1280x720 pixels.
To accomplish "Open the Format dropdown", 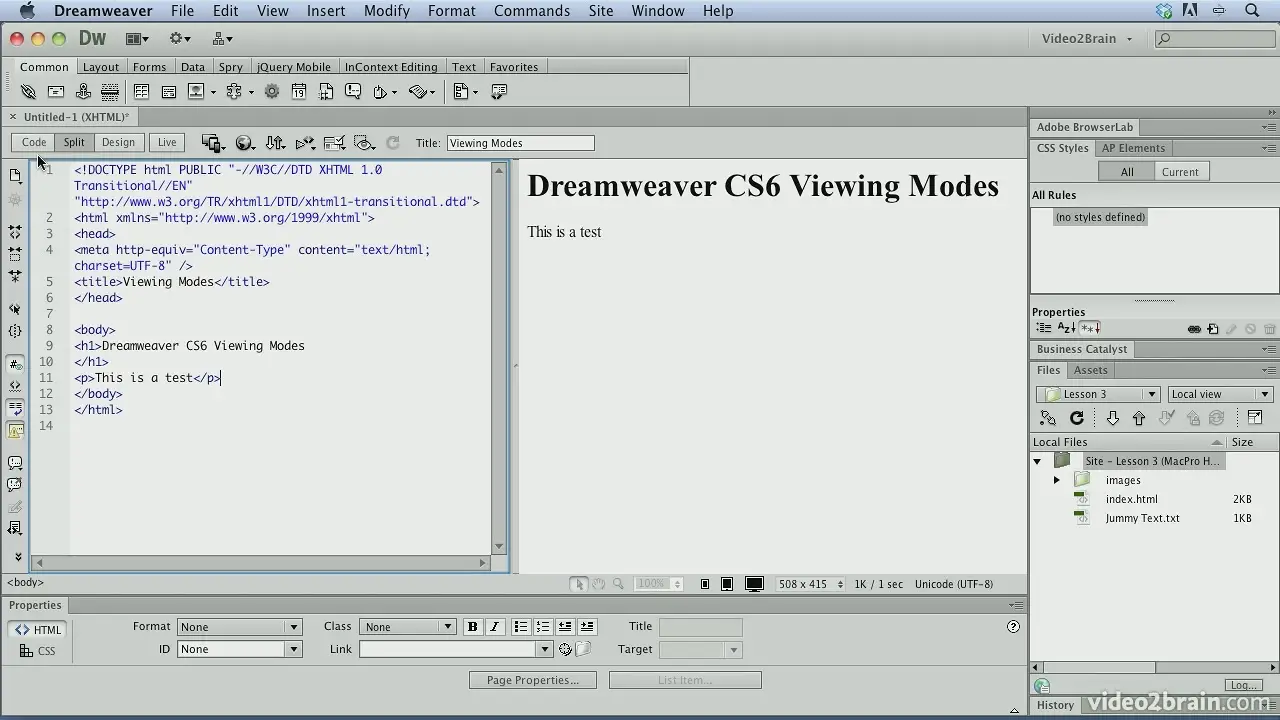I will coord(240,627).
